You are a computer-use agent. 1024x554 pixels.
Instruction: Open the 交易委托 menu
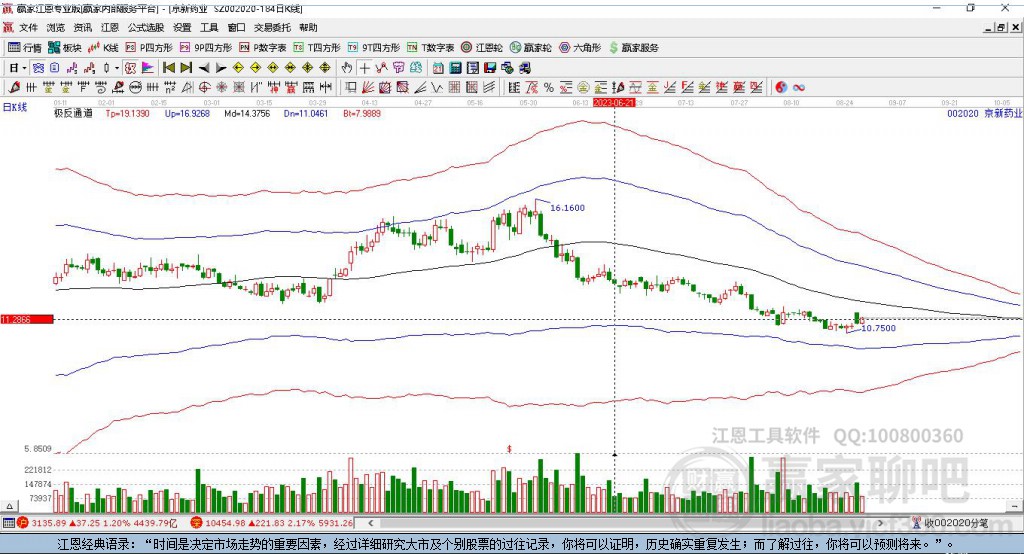point(272,27)
